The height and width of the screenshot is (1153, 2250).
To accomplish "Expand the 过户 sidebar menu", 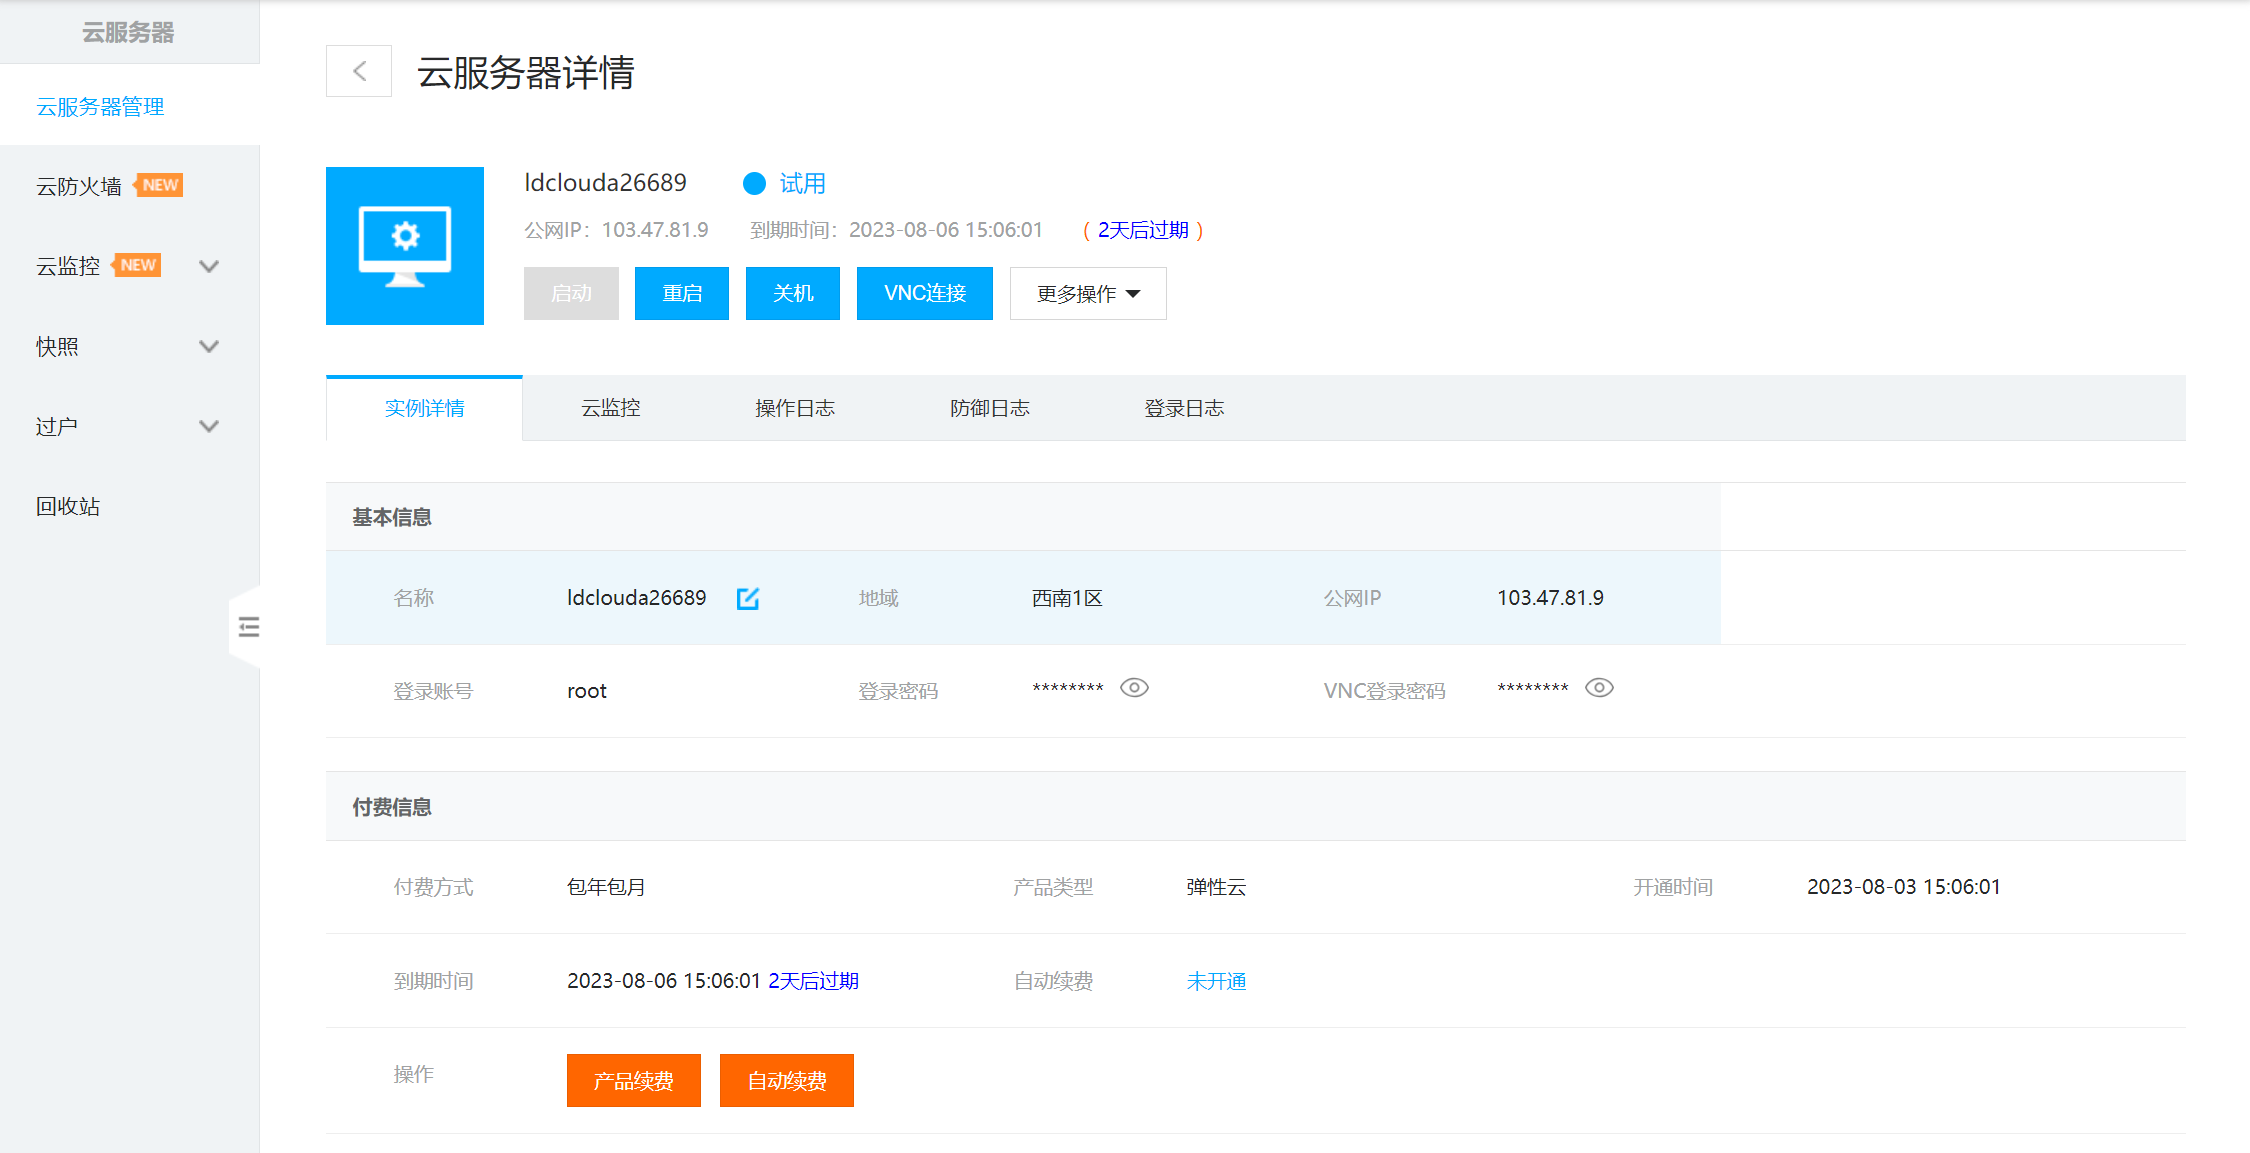I will (x=209, y=427).
